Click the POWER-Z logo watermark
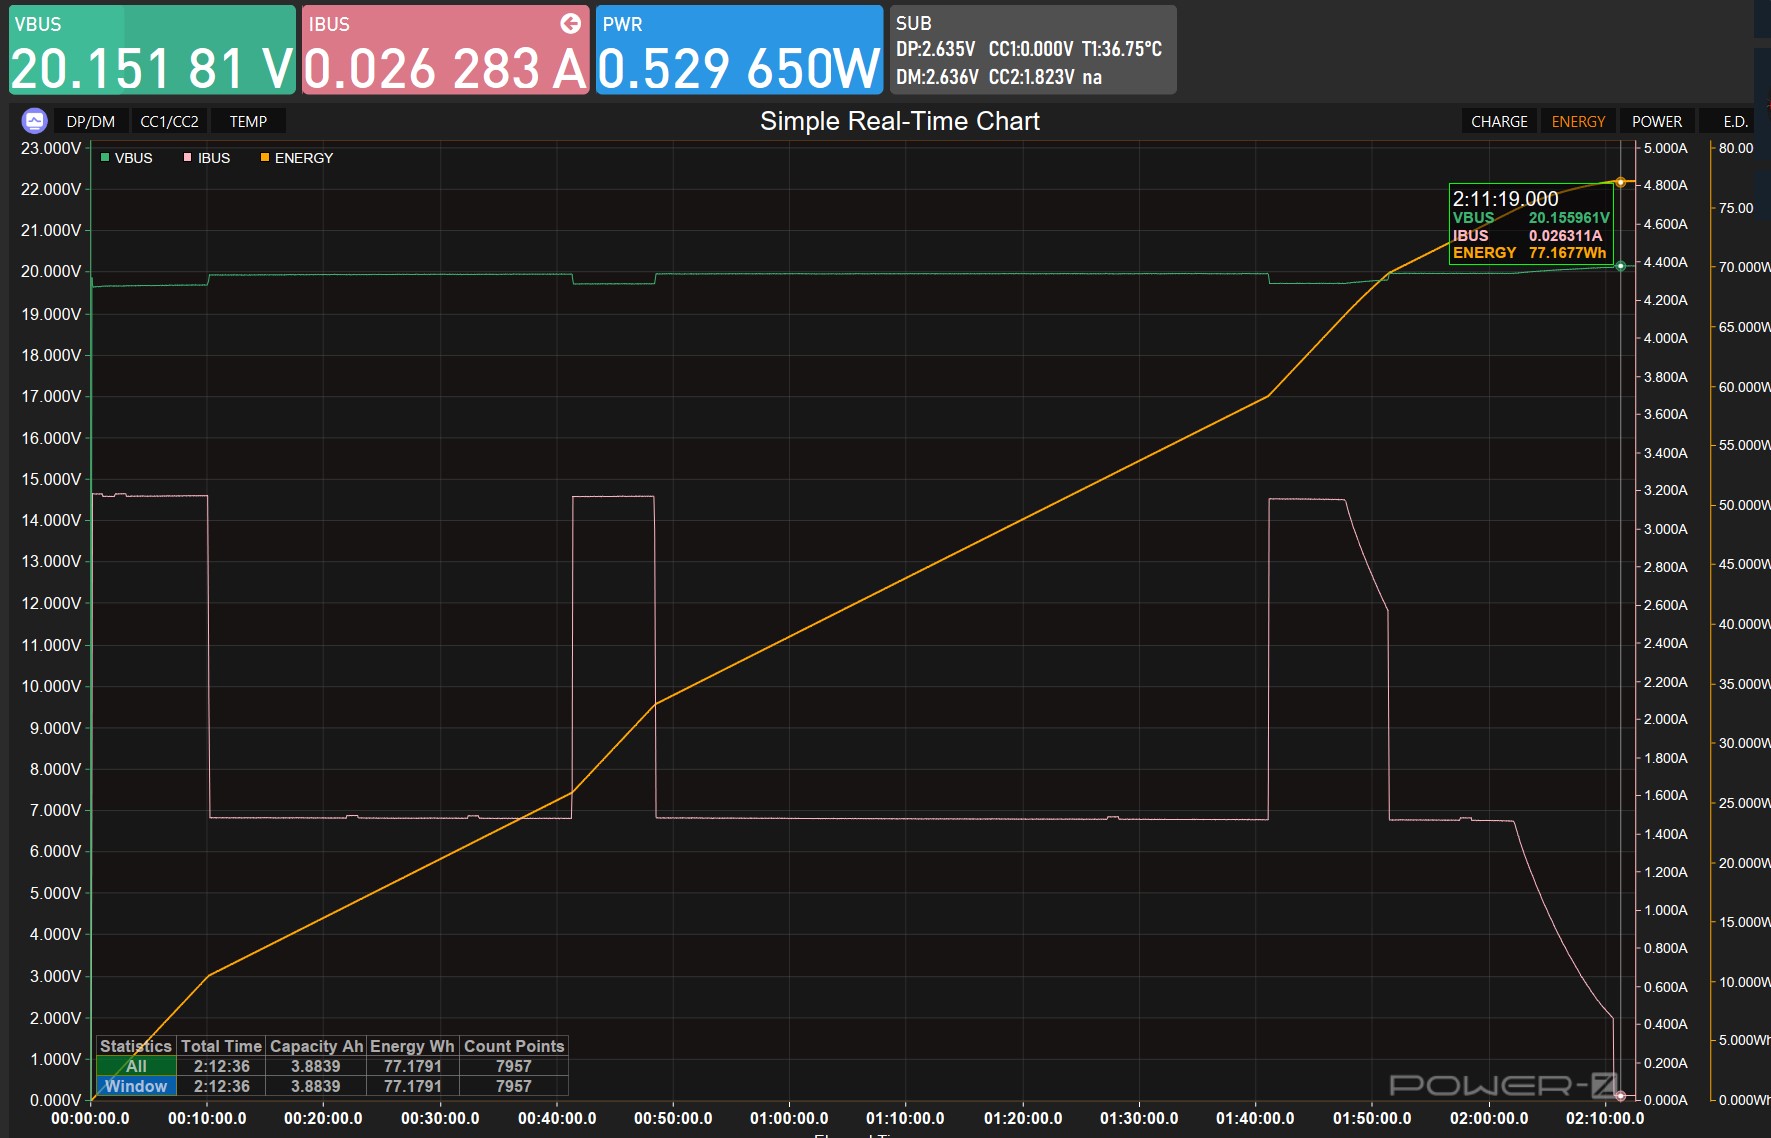Viewport: 1771px width, 1138px height. pyautogui.click(x=1503, y=1085)
